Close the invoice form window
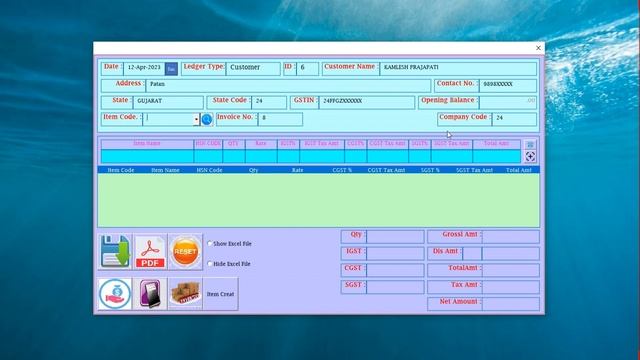The image size is (640, 360). coord(538,48)
